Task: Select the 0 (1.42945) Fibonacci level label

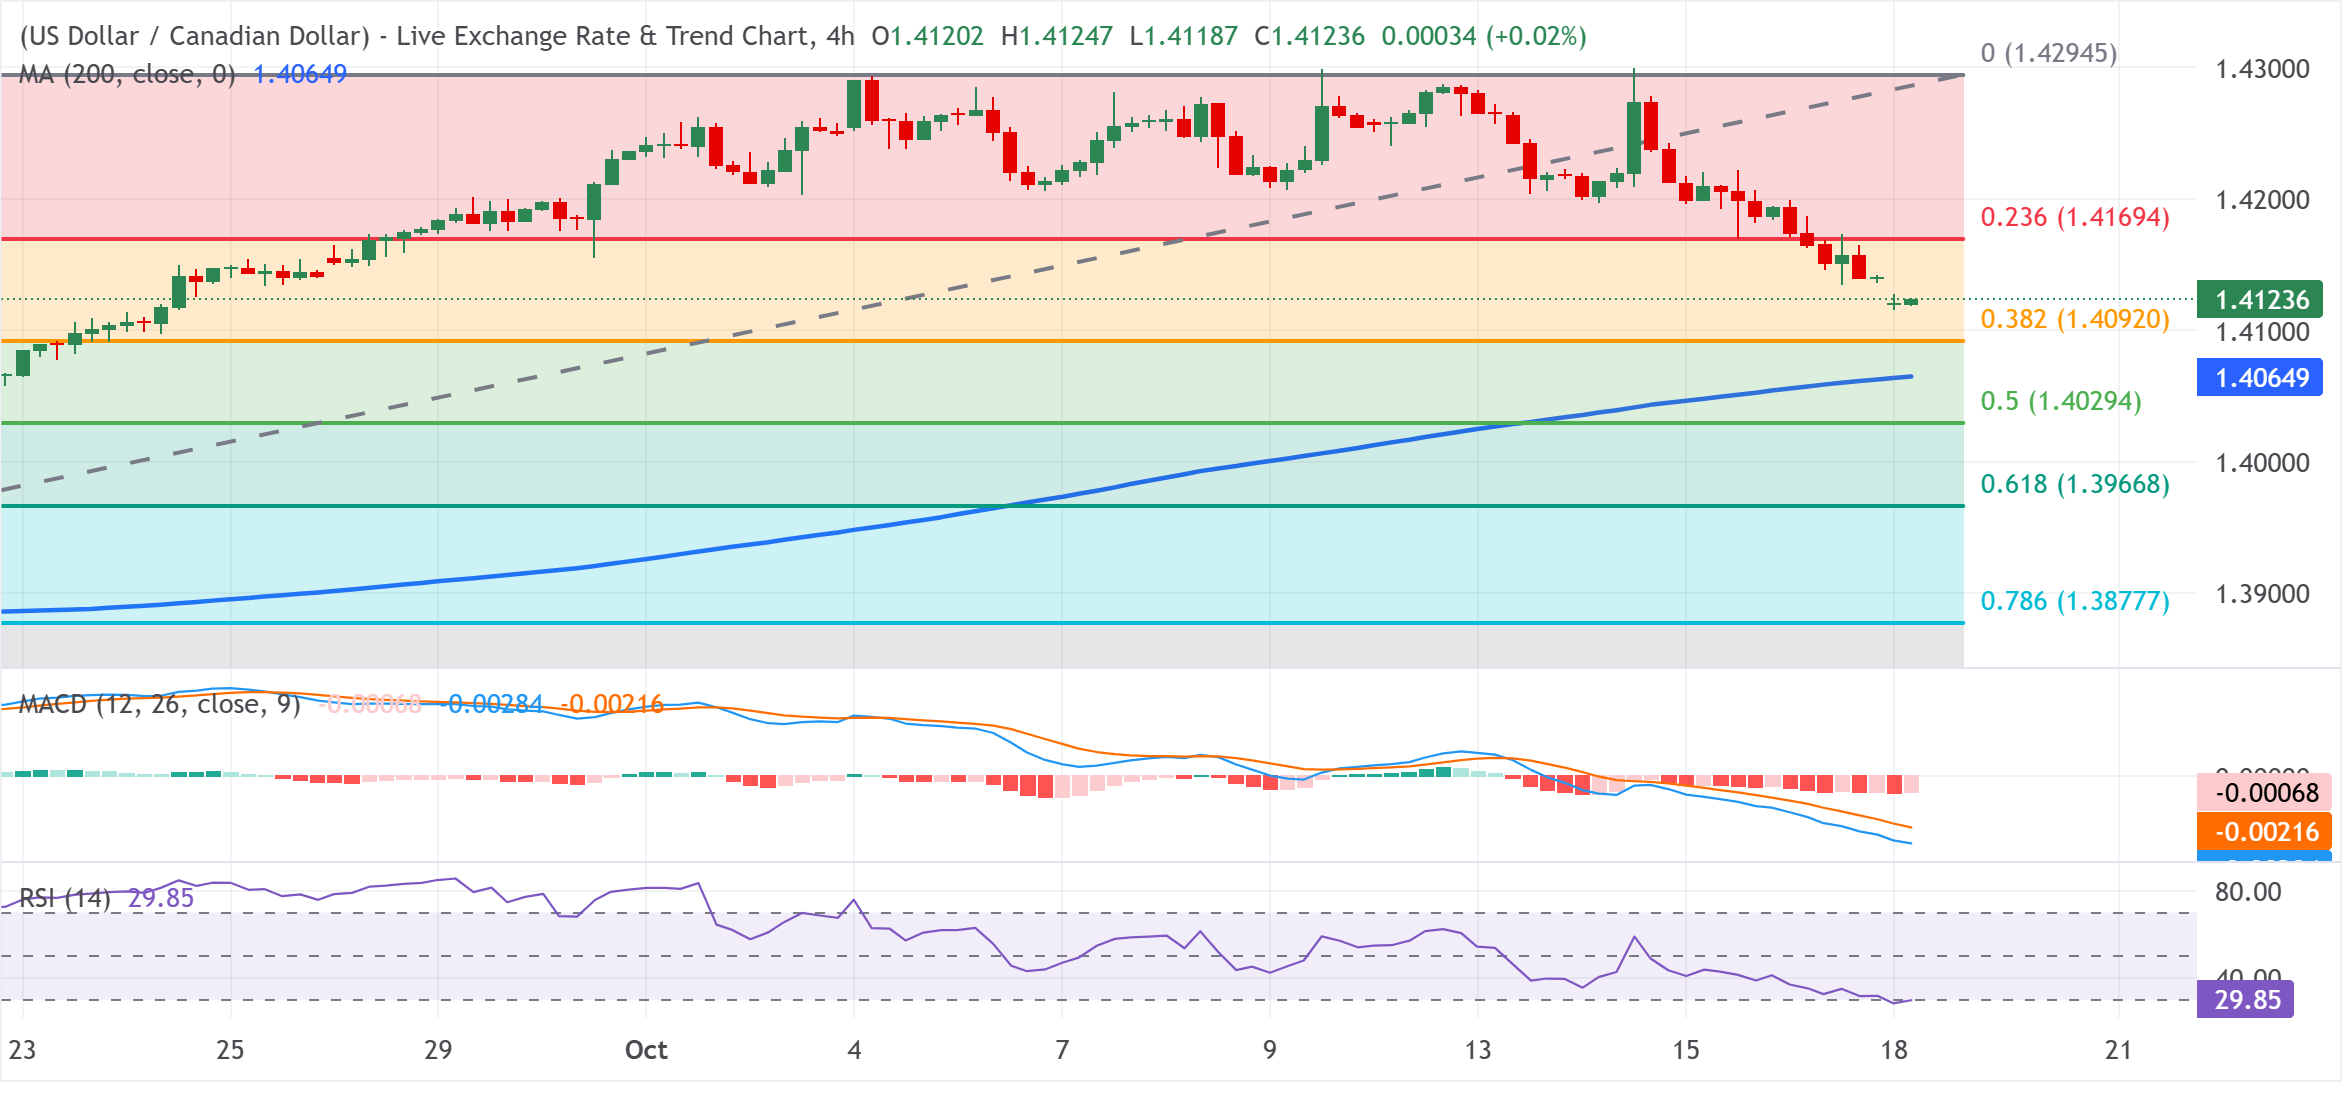Action: point(2049,53)
